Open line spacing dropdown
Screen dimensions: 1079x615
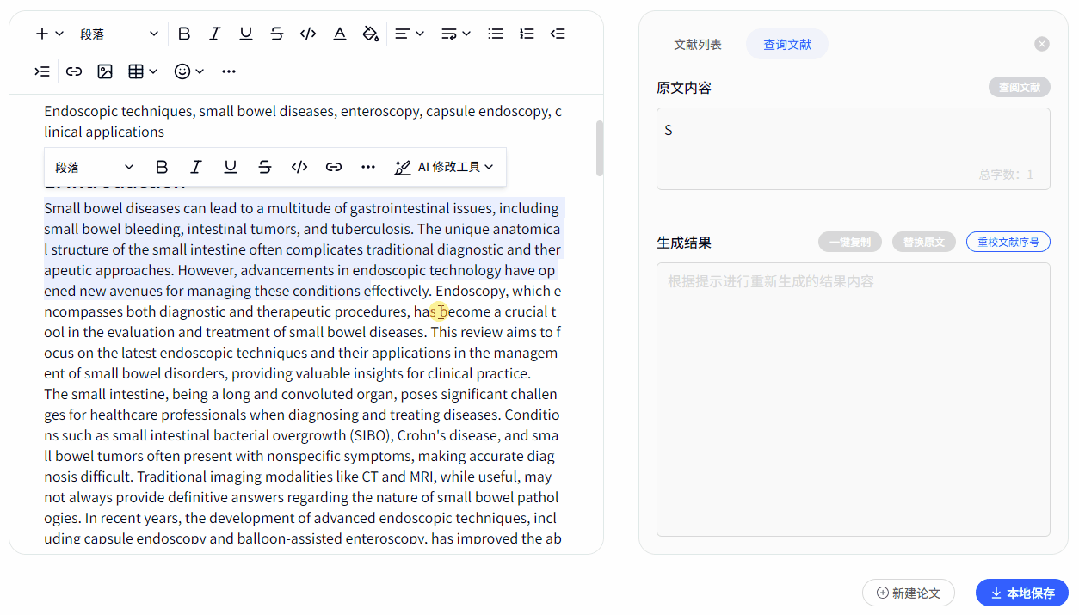[456, 34]
